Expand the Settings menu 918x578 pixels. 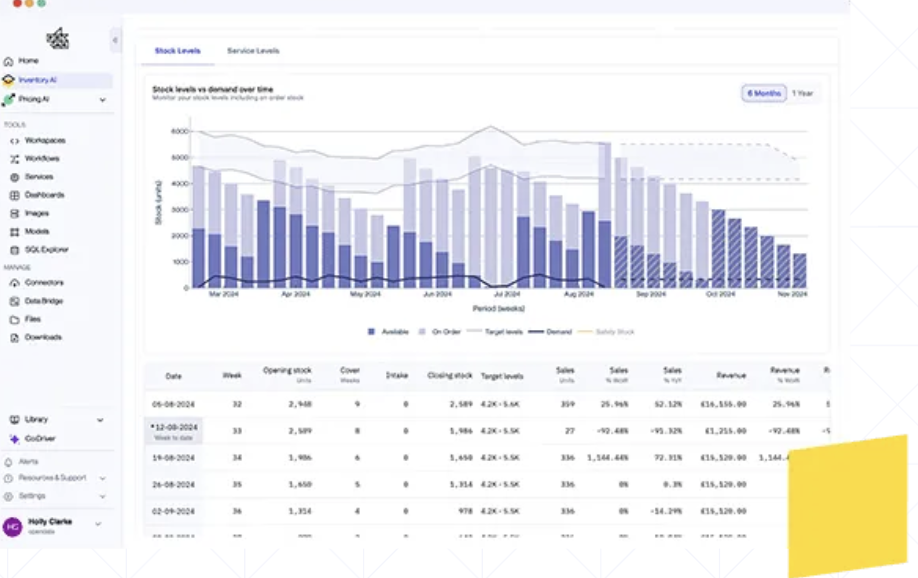(x=102, y=497)
